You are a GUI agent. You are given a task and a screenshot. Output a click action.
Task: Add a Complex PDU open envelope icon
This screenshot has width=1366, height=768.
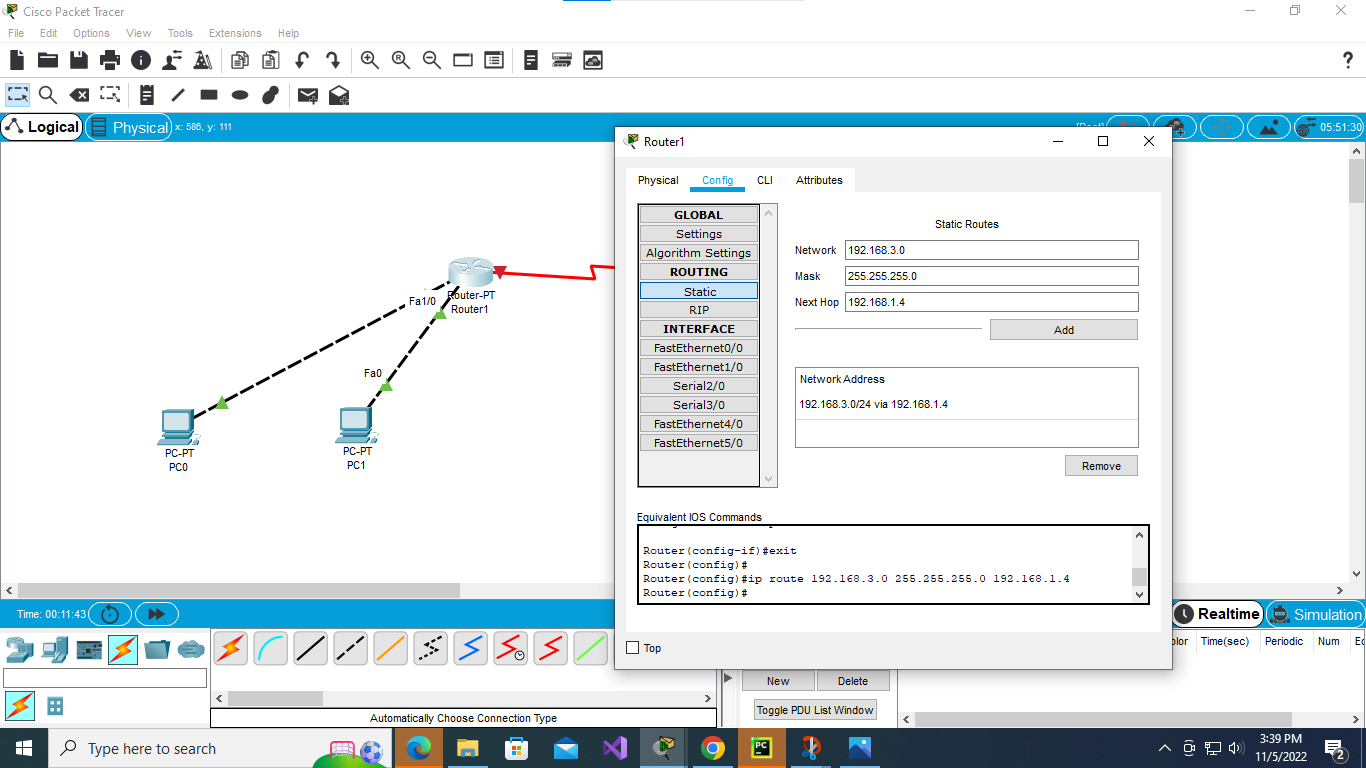click(339, 95)
